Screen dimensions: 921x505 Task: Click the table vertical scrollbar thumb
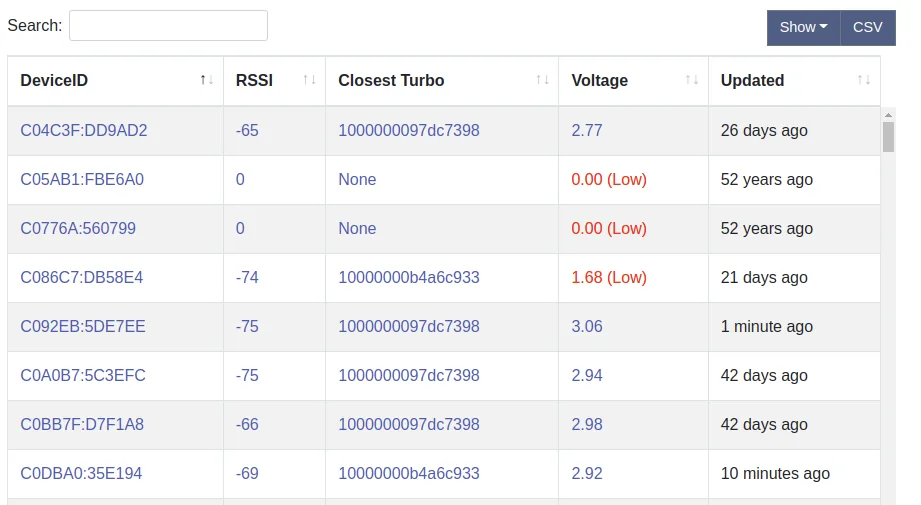888,137
